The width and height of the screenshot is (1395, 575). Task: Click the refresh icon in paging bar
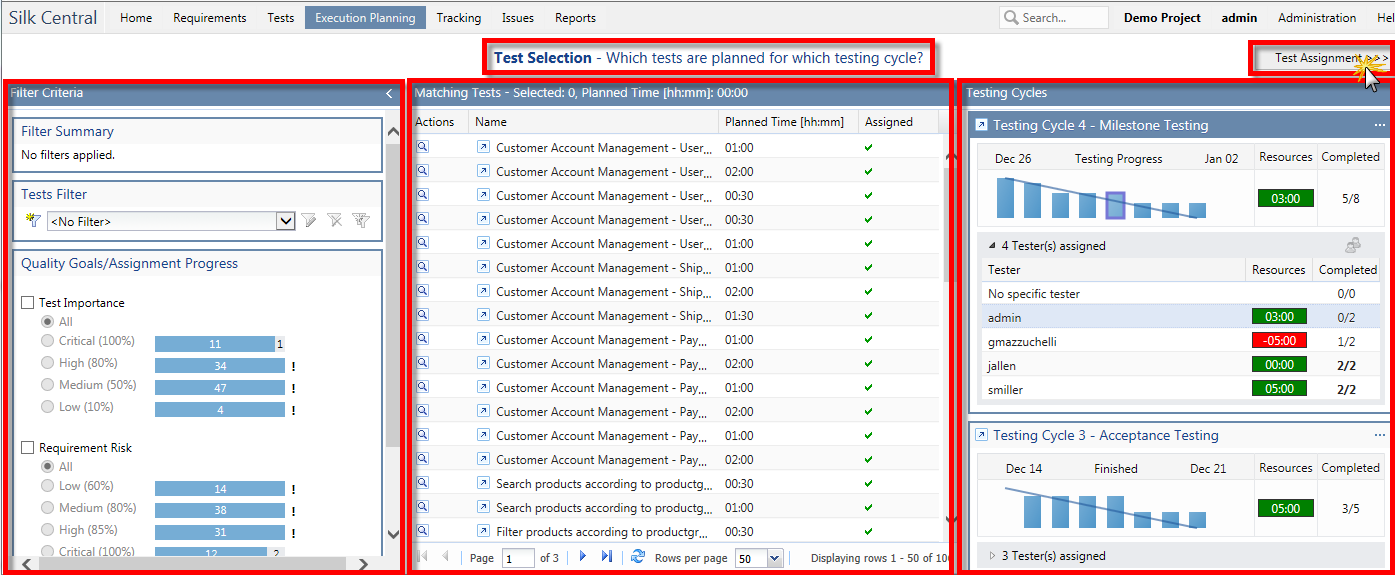(x=638, y=557)
